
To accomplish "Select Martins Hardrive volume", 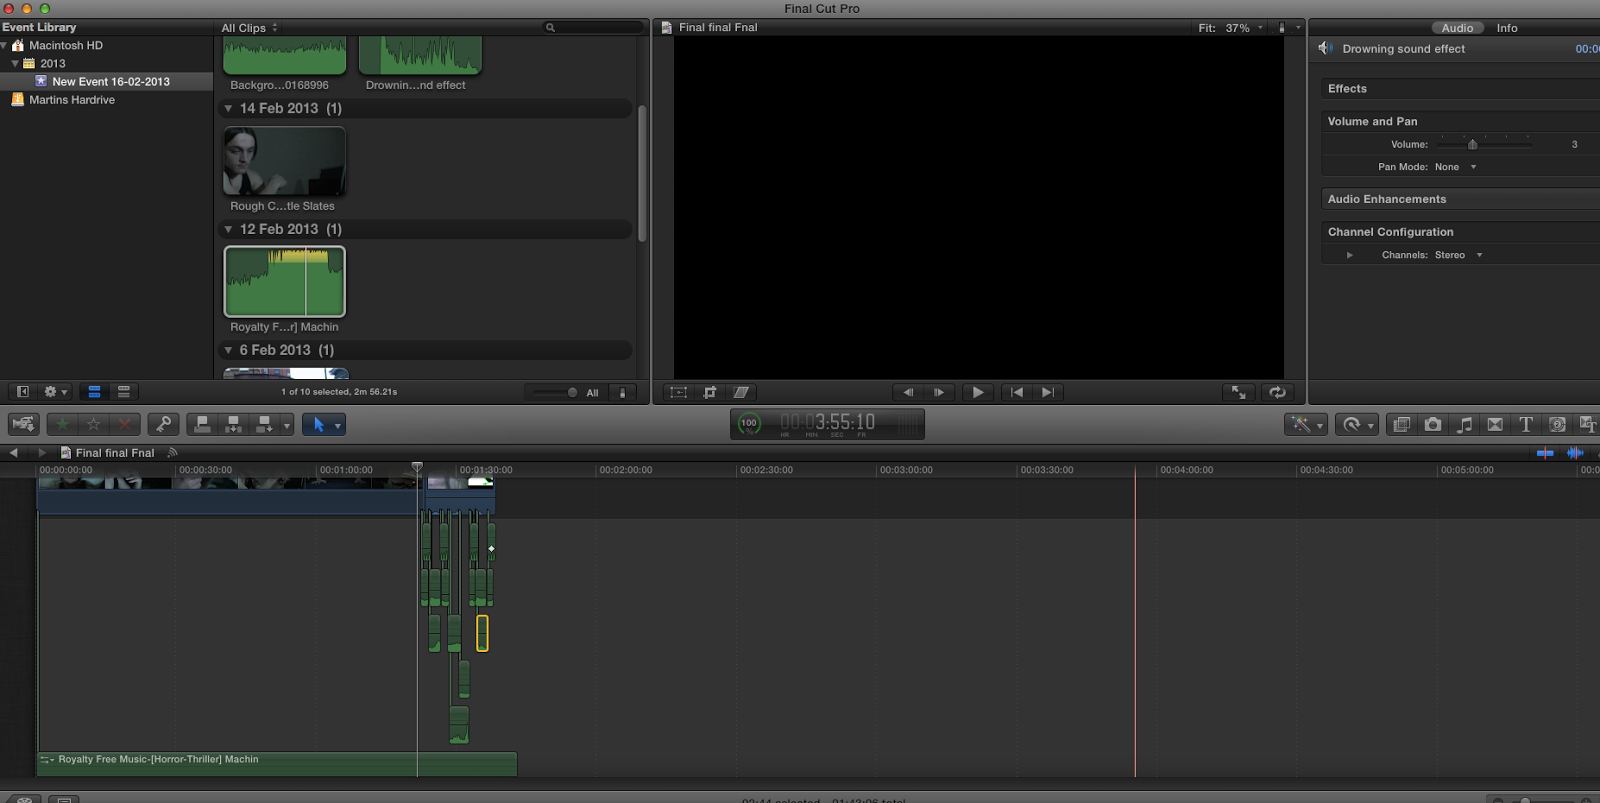I will pyautogui.click(x=72, y=100).
